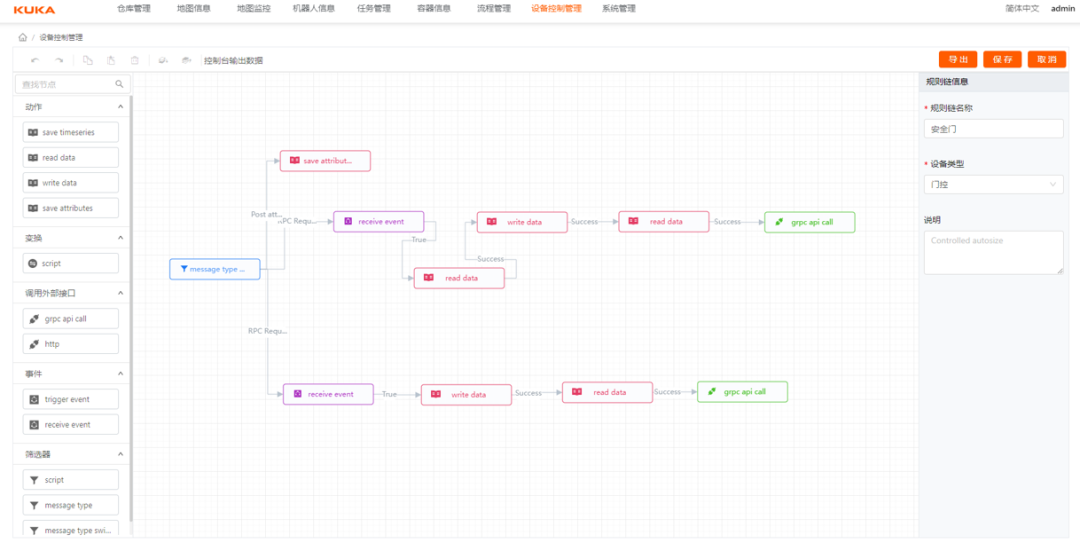Viewport: 1080px width, 543px height.
Task: Click the undo arrow in the toolbar
Action: (x=35, y=60)
